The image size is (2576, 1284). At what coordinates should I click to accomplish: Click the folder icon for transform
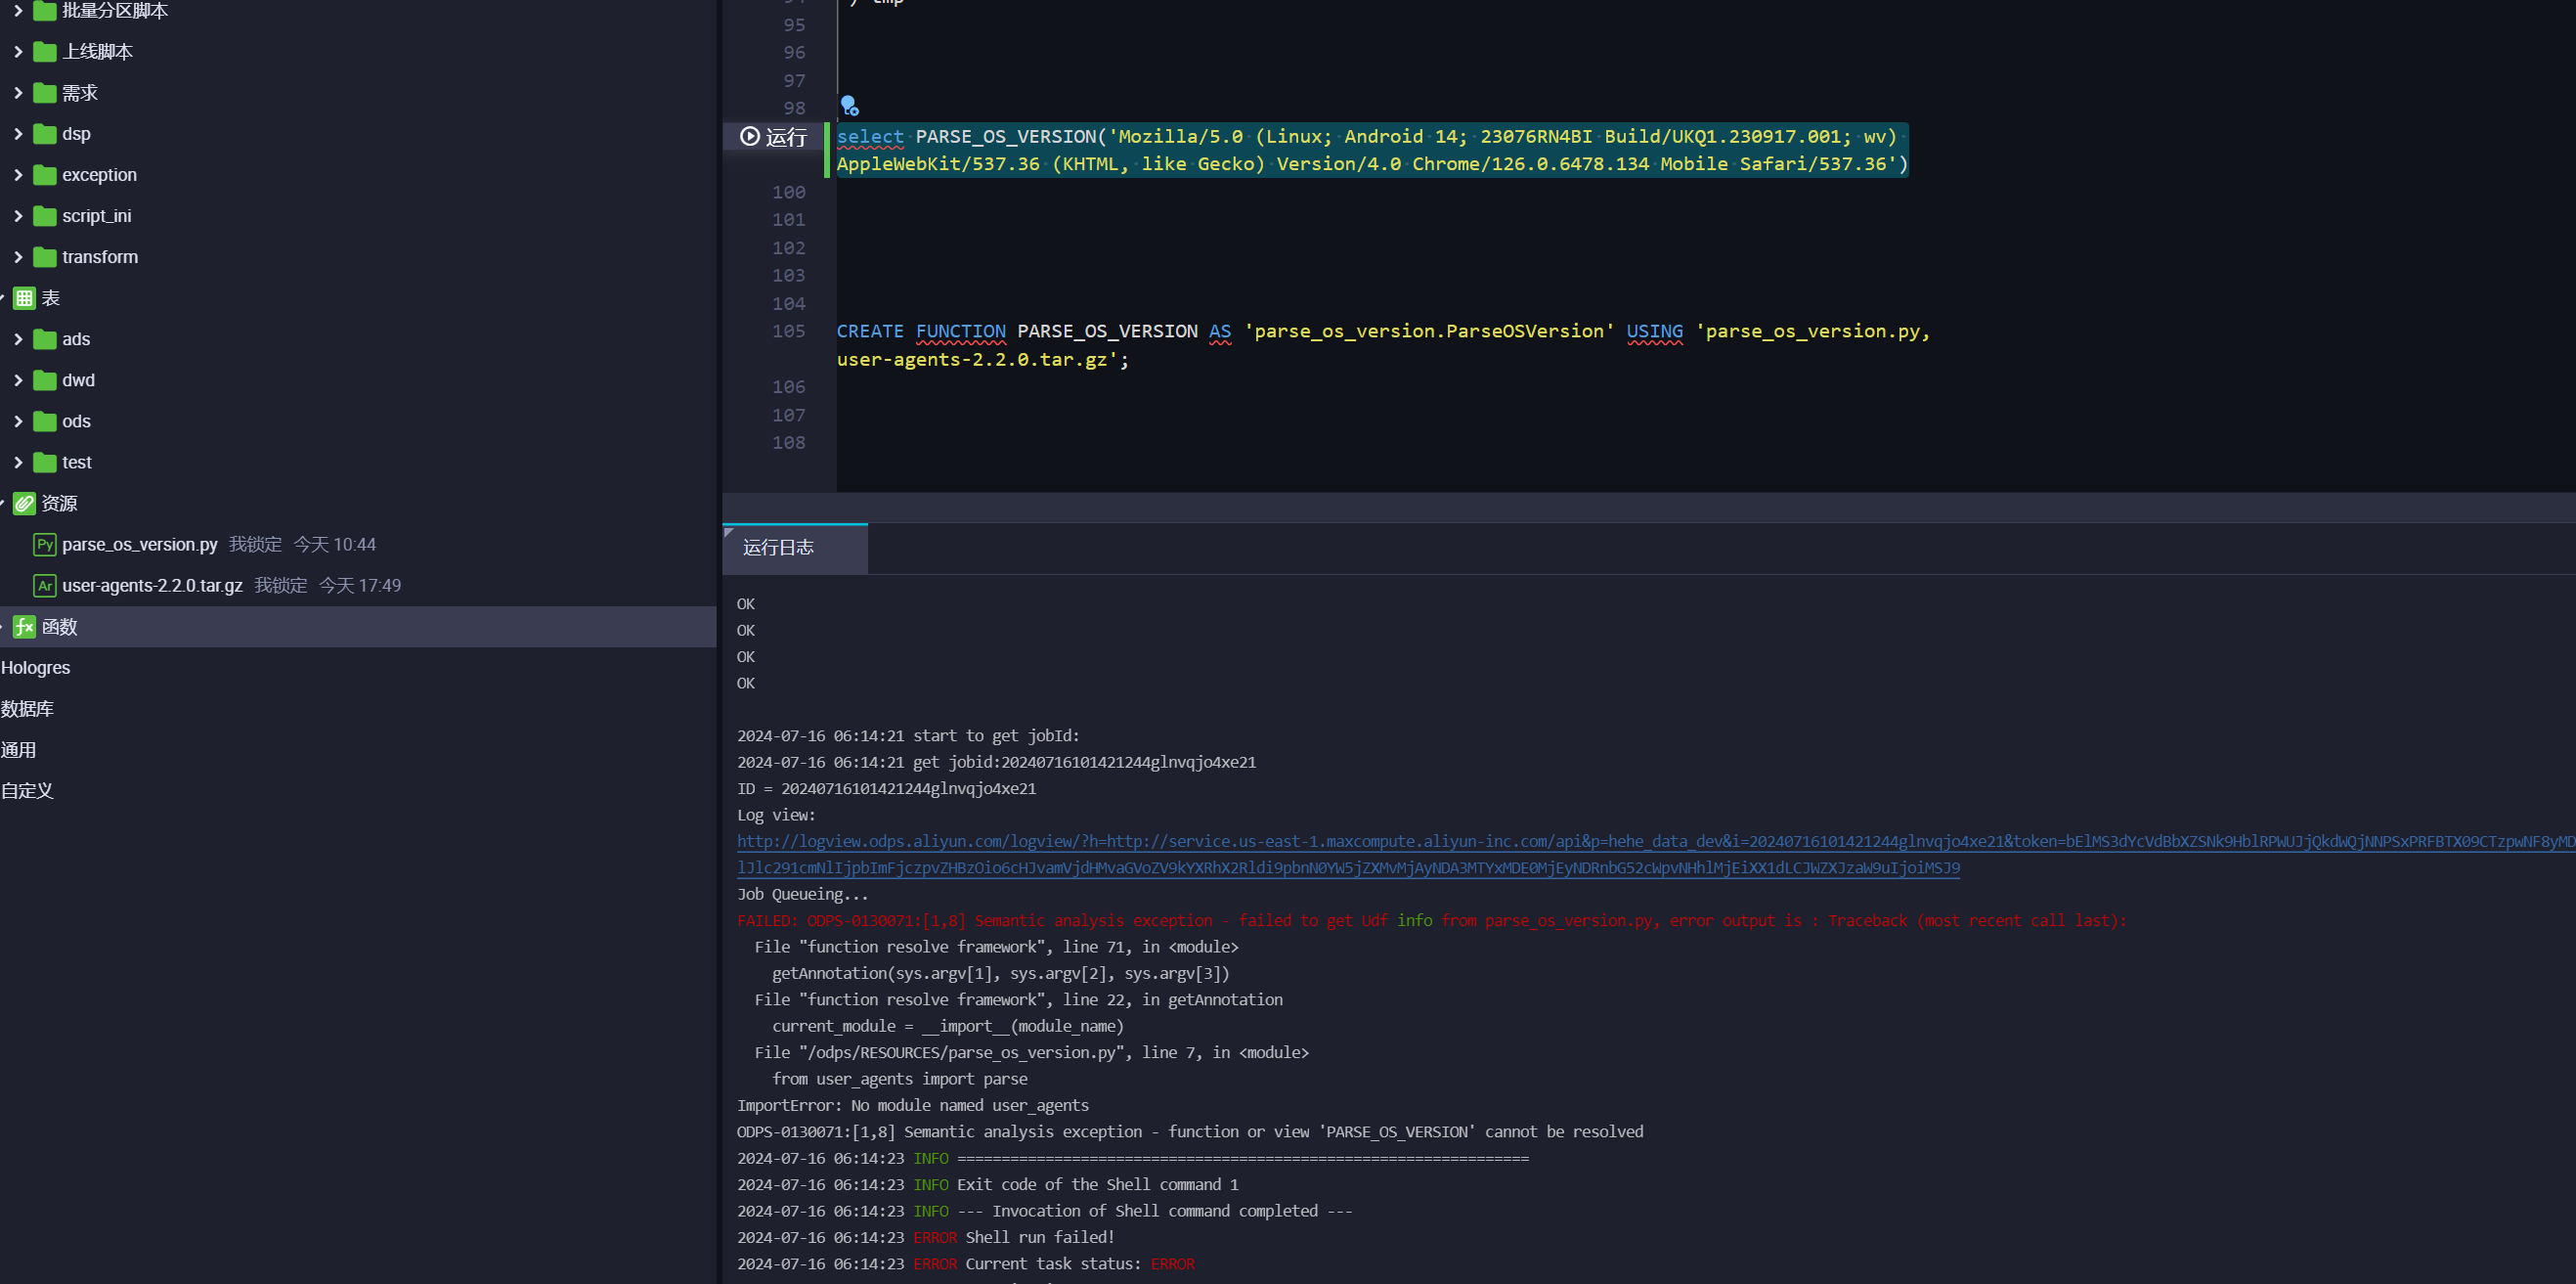44,257
